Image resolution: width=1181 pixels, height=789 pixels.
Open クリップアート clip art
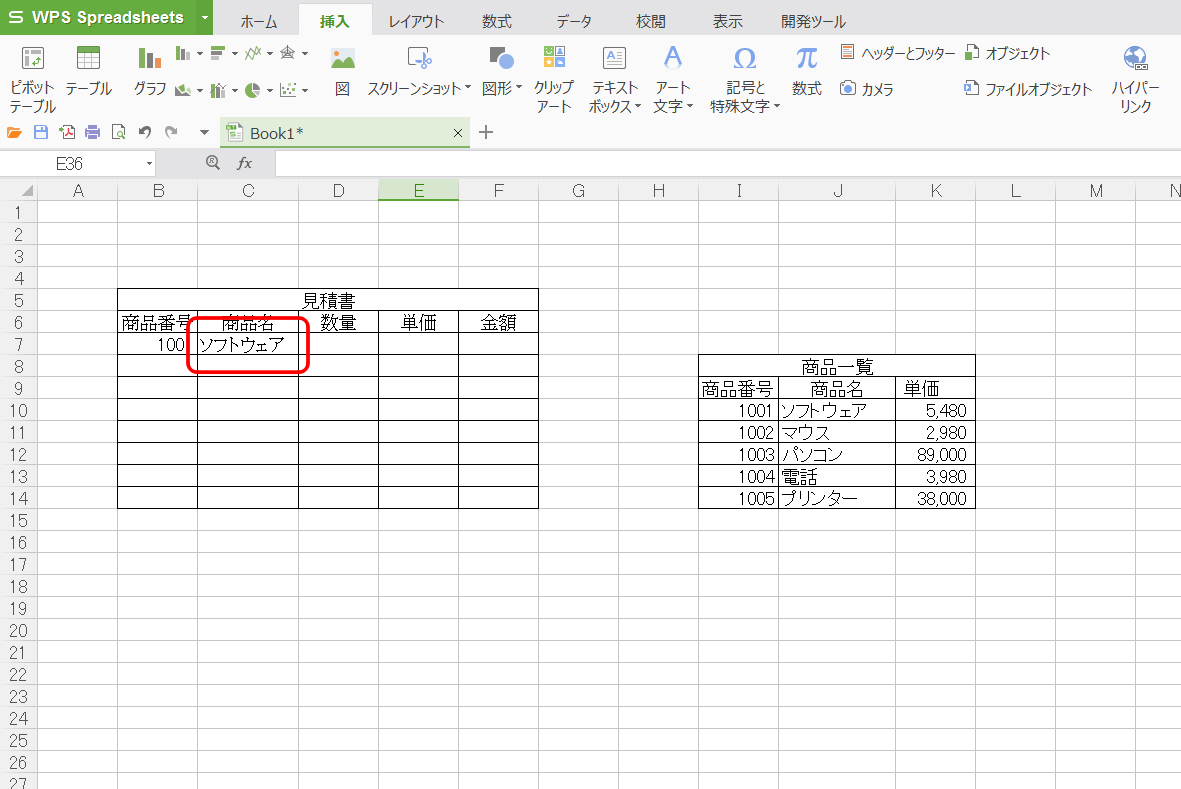(x=554, y=78)
